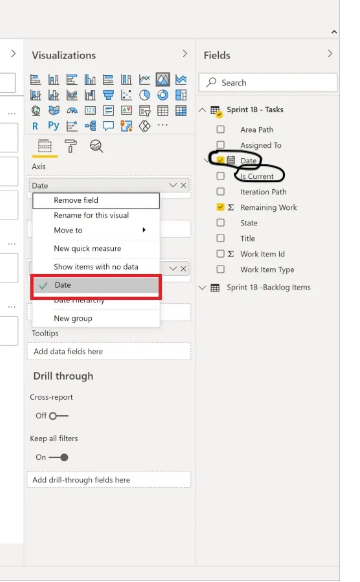Select the Clustered column chart visual

(90, 79)
